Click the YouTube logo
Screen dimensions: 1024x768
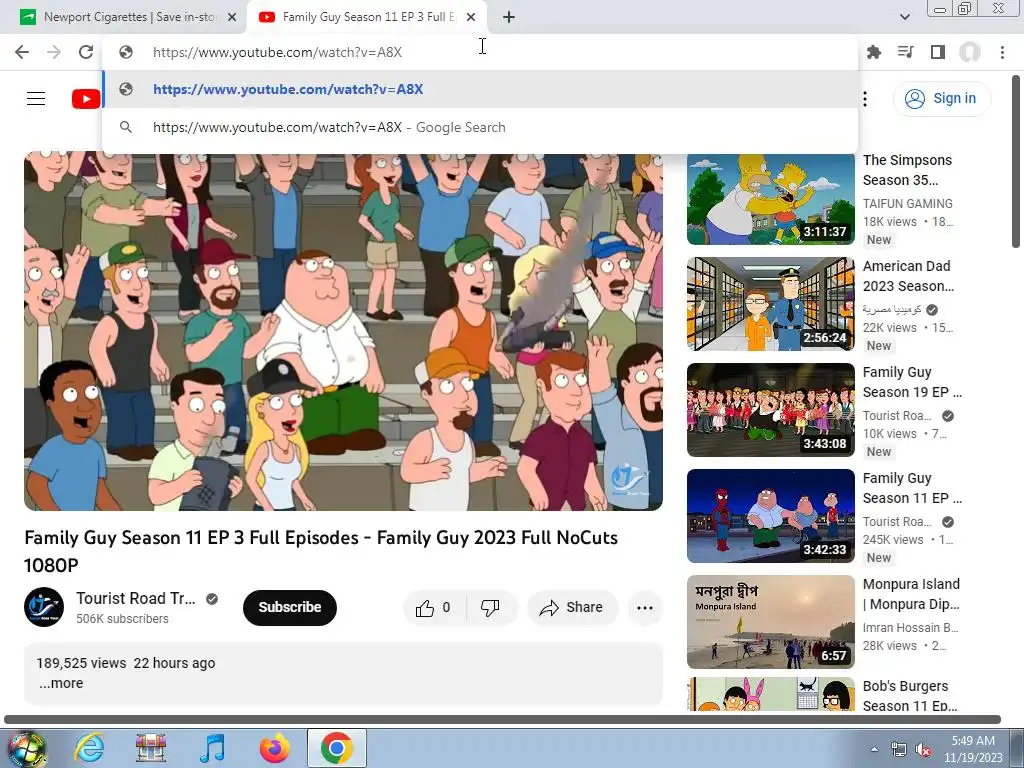(x=86, y=99)
